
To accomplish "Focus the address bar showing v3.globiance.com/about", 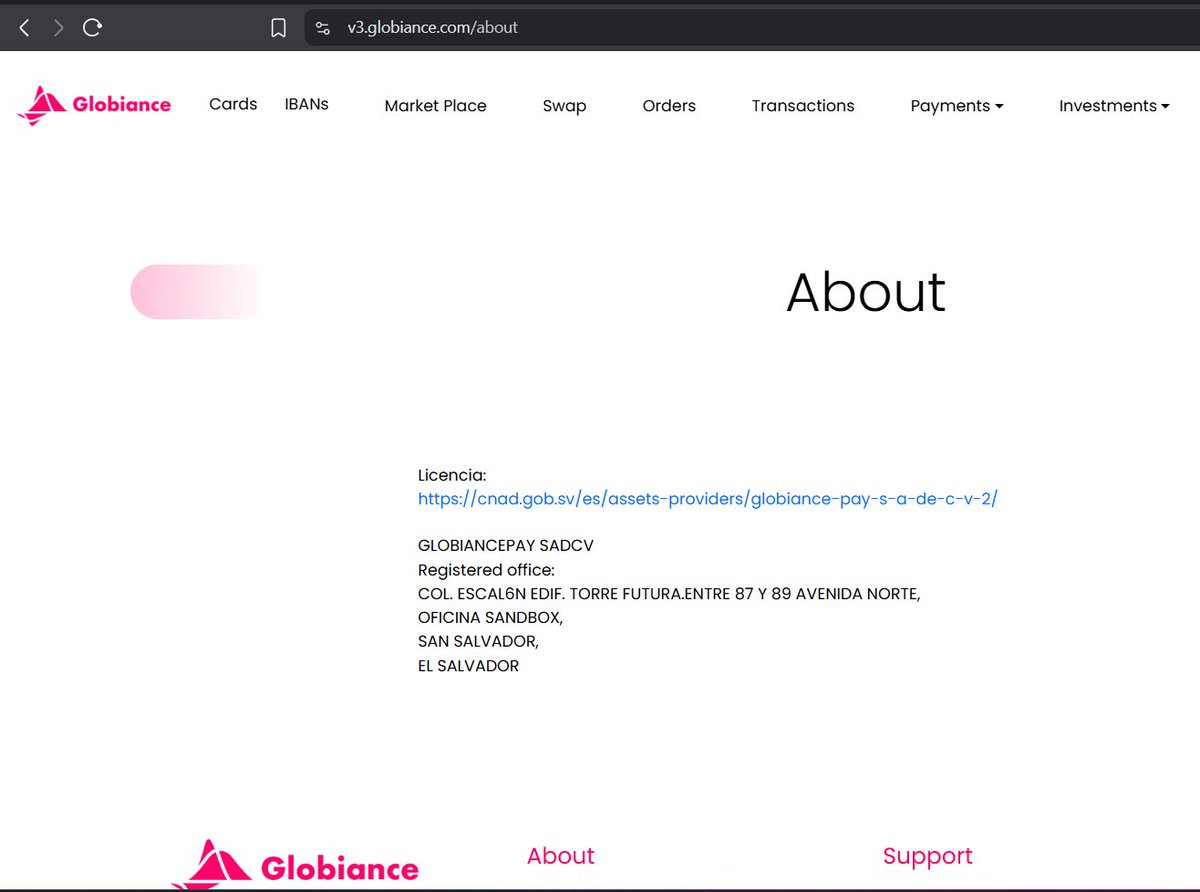I will pos(752,28).
